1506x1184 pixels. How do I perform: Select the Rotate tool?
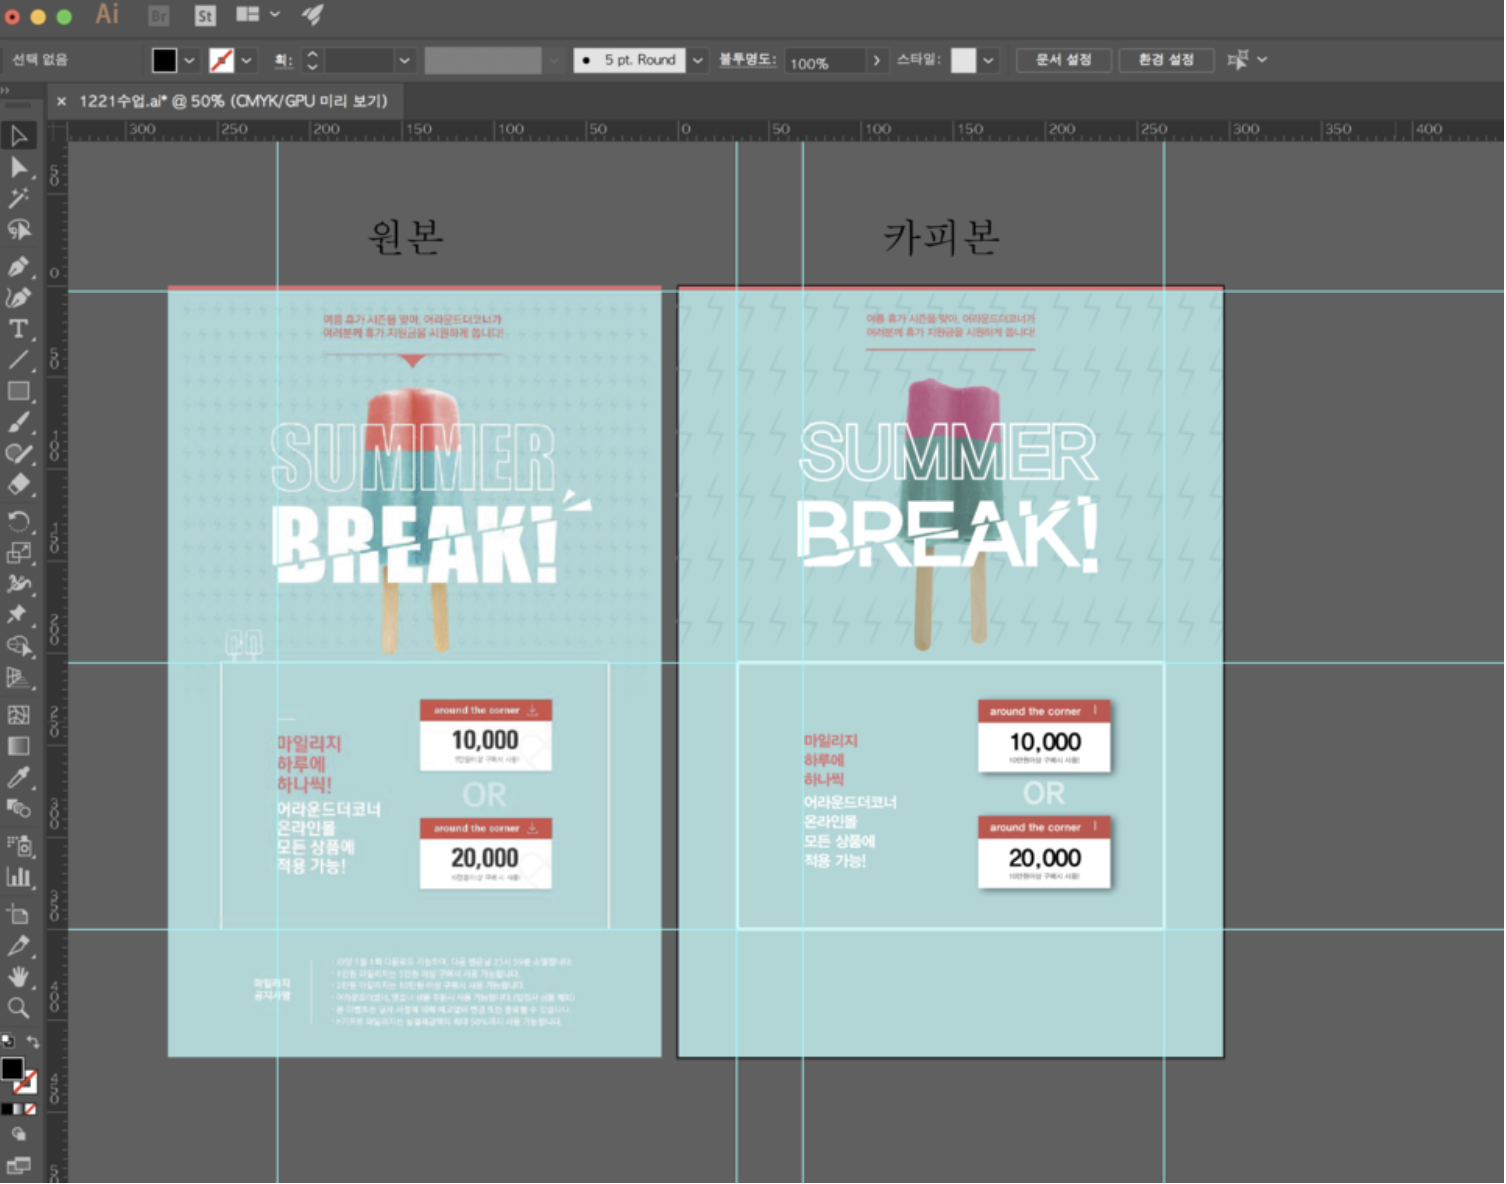(18, 521)
